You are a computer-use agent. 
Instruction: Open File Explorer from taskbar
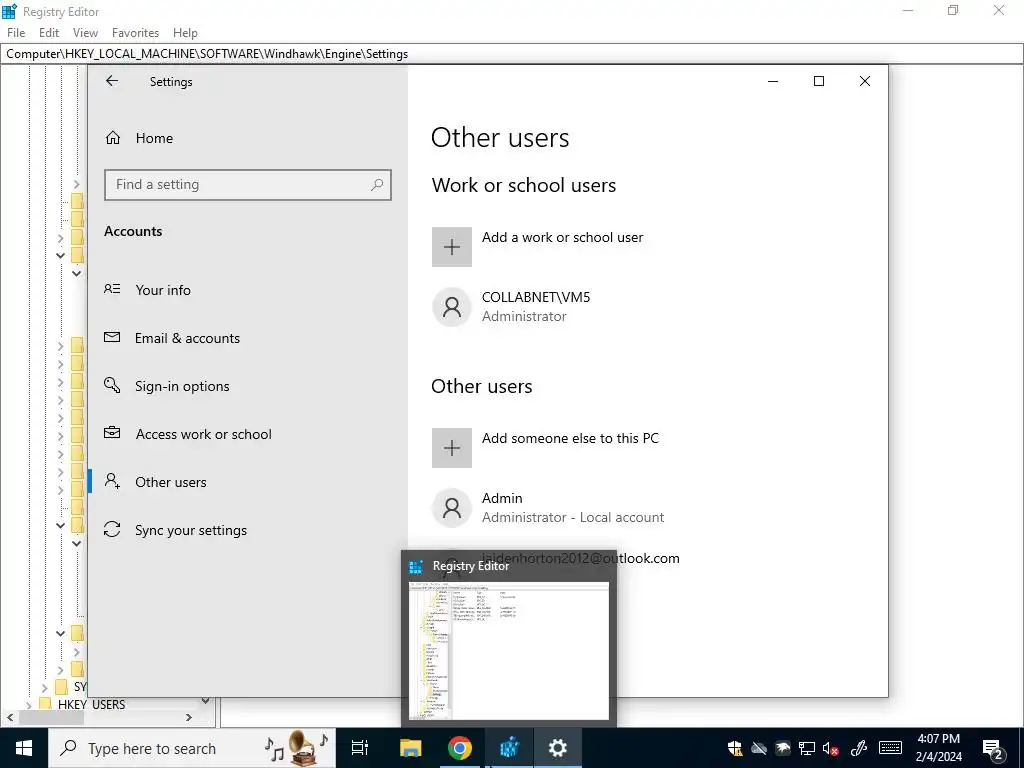click(x=411, y=748)
